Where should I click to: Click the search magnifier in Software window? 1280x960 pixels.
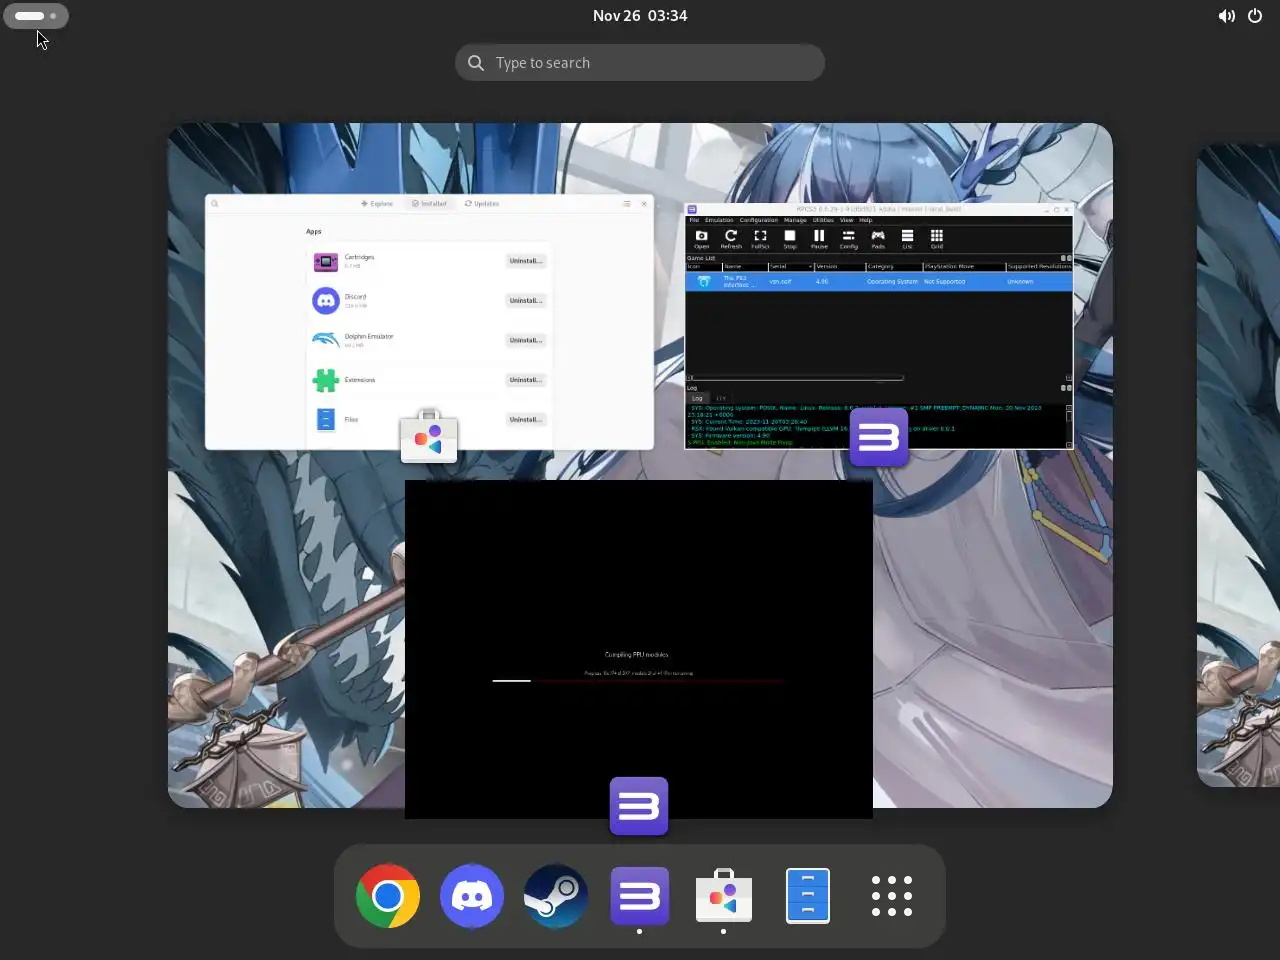click(x=214, y=204)
